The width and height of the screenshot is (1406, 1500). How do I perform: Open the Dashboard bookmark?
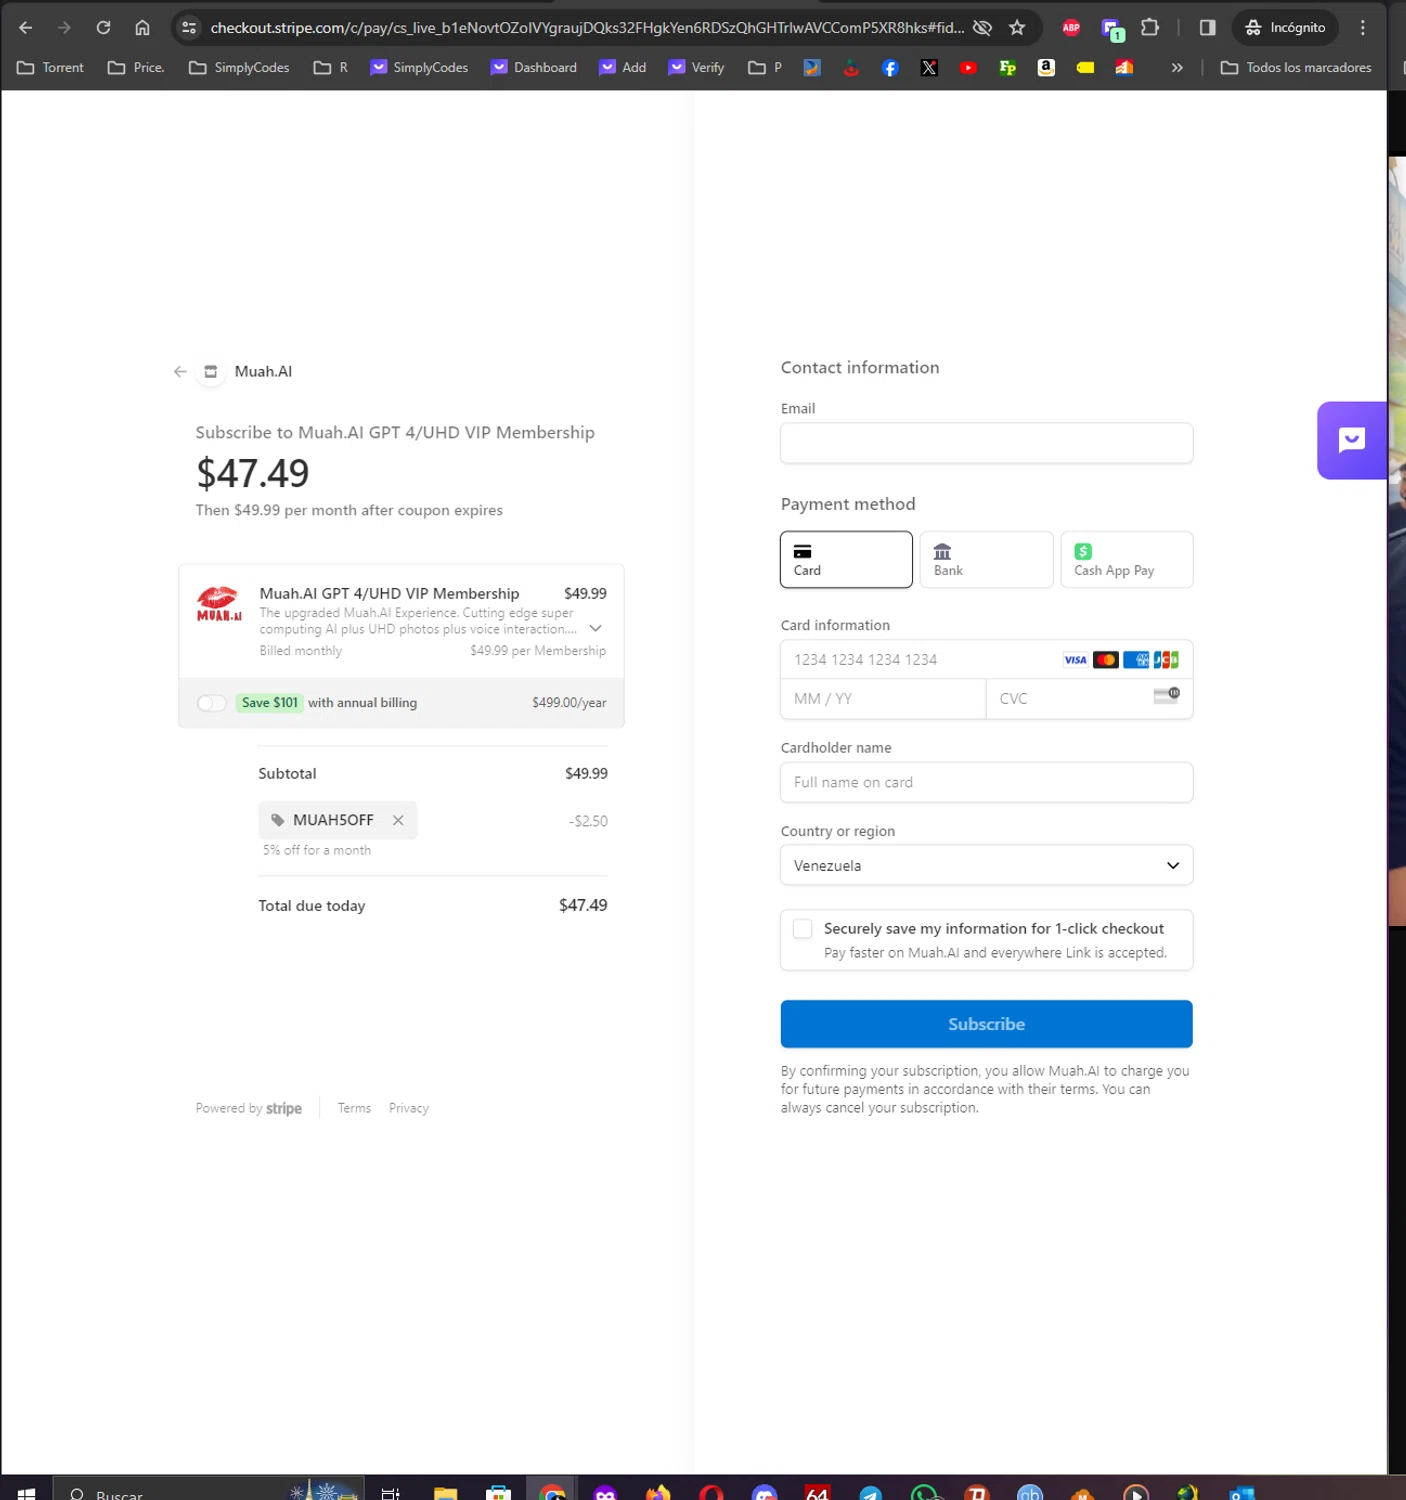pos(534,68)
